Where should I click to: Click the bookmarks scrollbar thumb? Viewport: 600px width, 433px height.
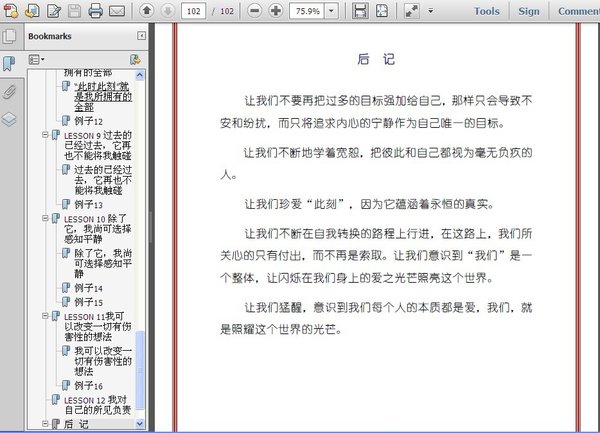pos(140,370)
